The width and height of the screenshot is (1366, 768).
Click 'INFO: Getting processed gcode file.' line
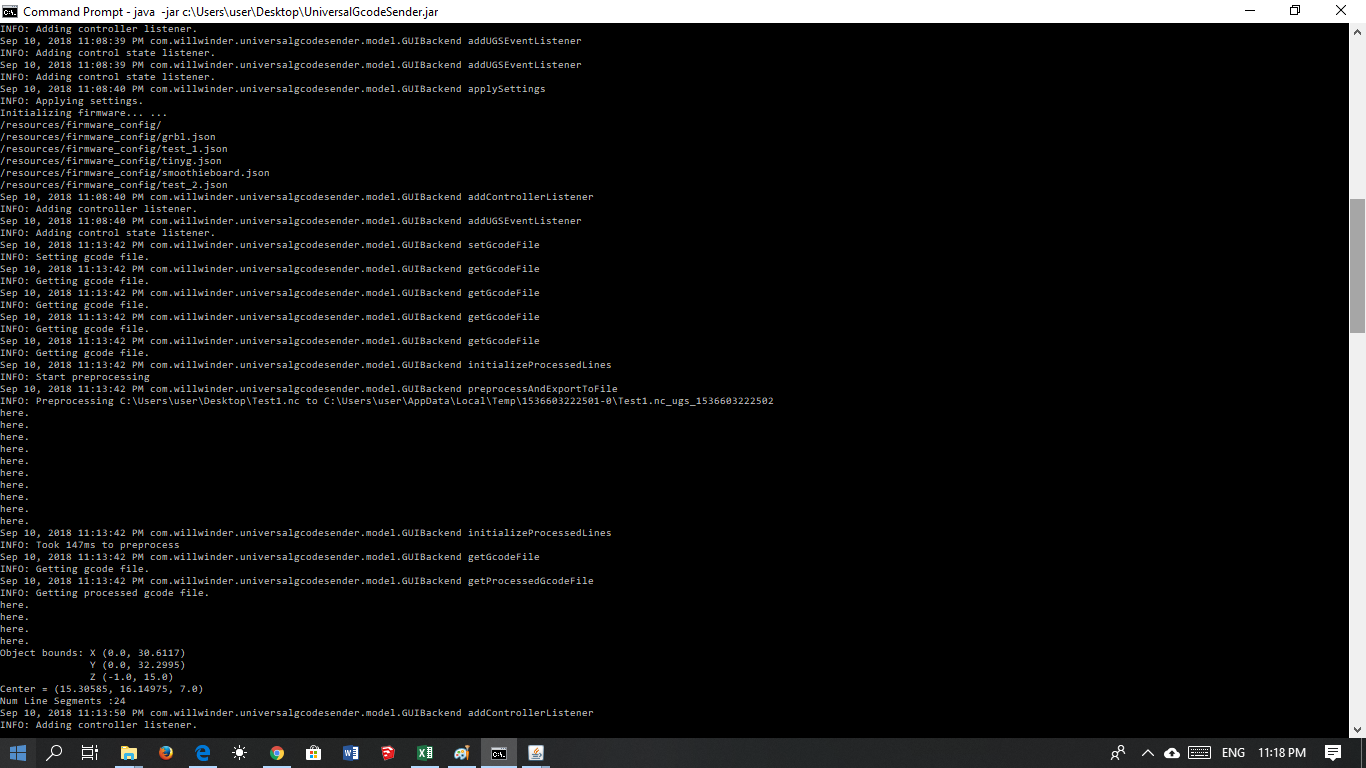pyautogui.click(x=105, y=593)
